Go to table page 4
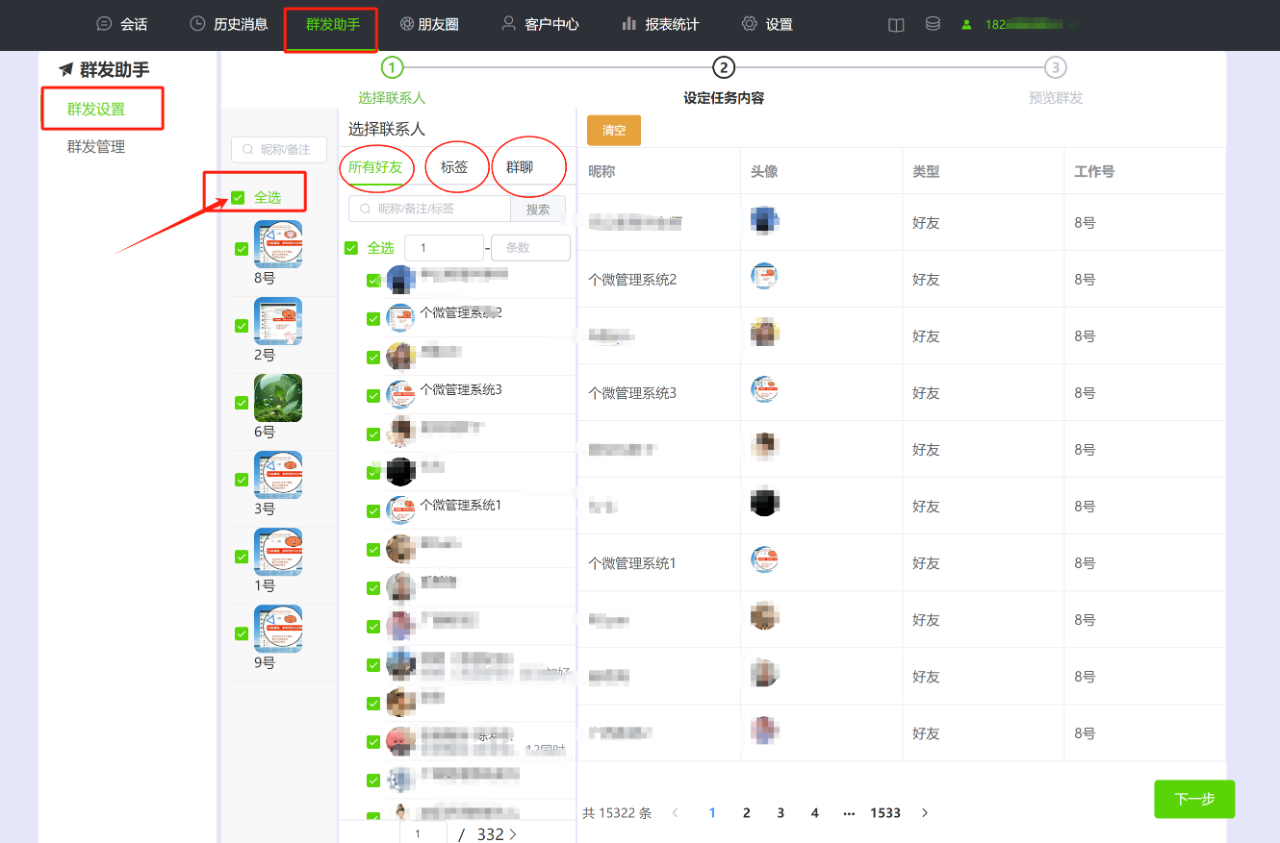1280x843 pixels. pos(815,813)
